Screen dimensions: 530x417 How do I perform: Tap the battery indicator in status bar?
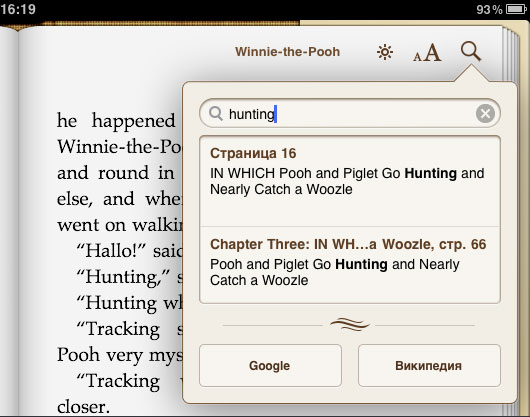click(516, 9)
